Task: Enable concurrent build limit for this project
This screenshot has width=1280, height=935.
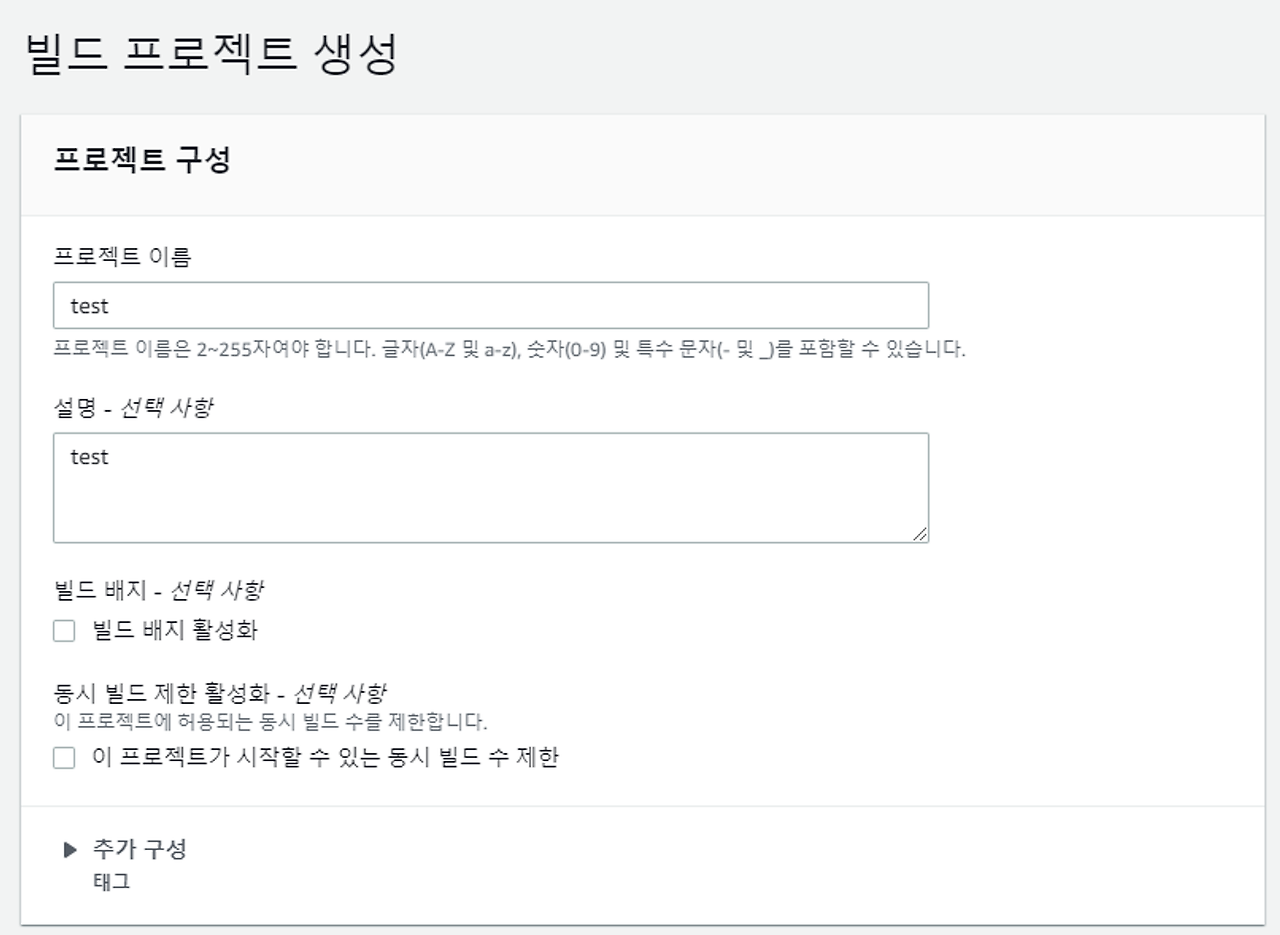Action: pyautogui.click(x=64, y=758)
